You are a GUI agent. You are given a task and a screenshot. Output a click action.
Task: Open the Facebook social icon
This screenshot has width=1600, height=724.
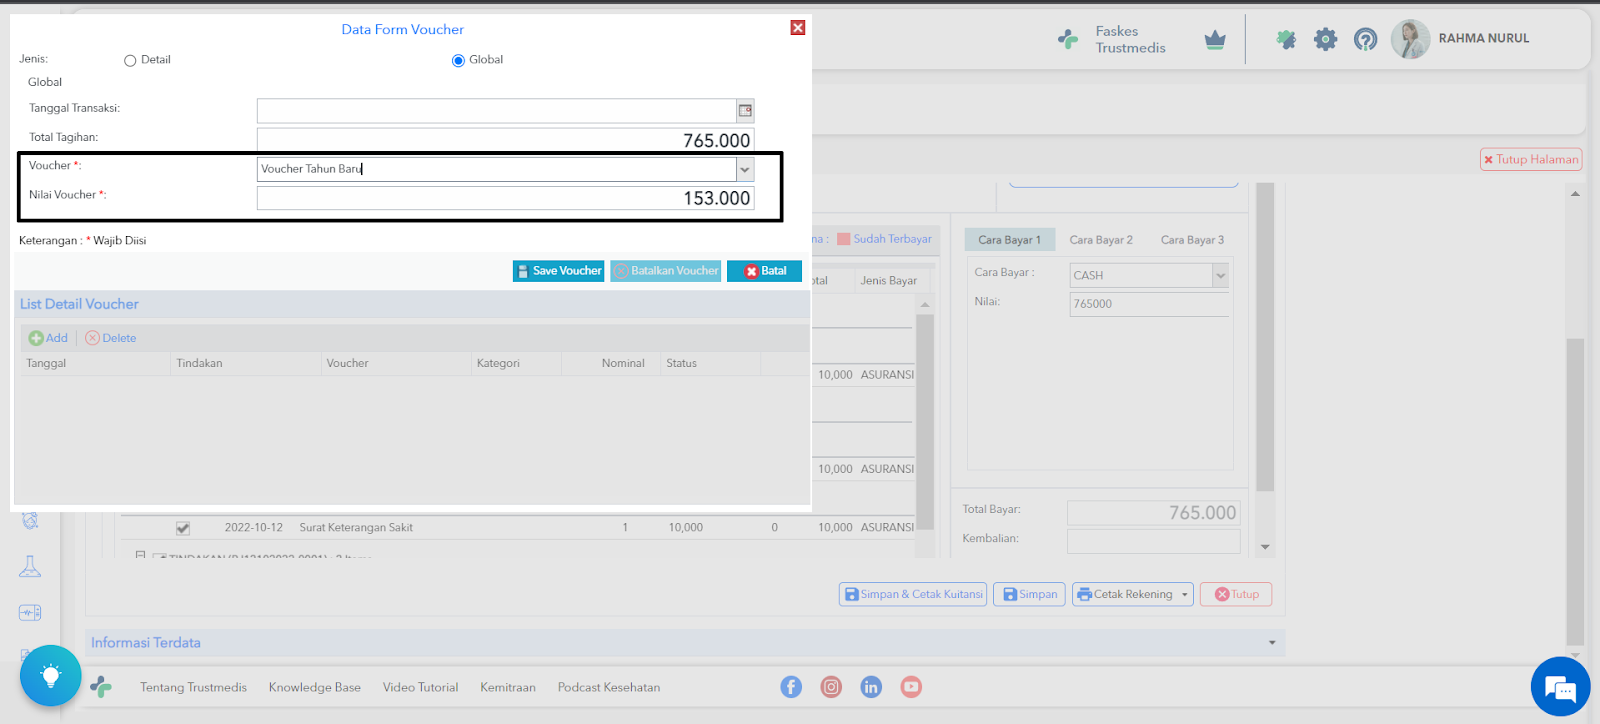[791, 687]
